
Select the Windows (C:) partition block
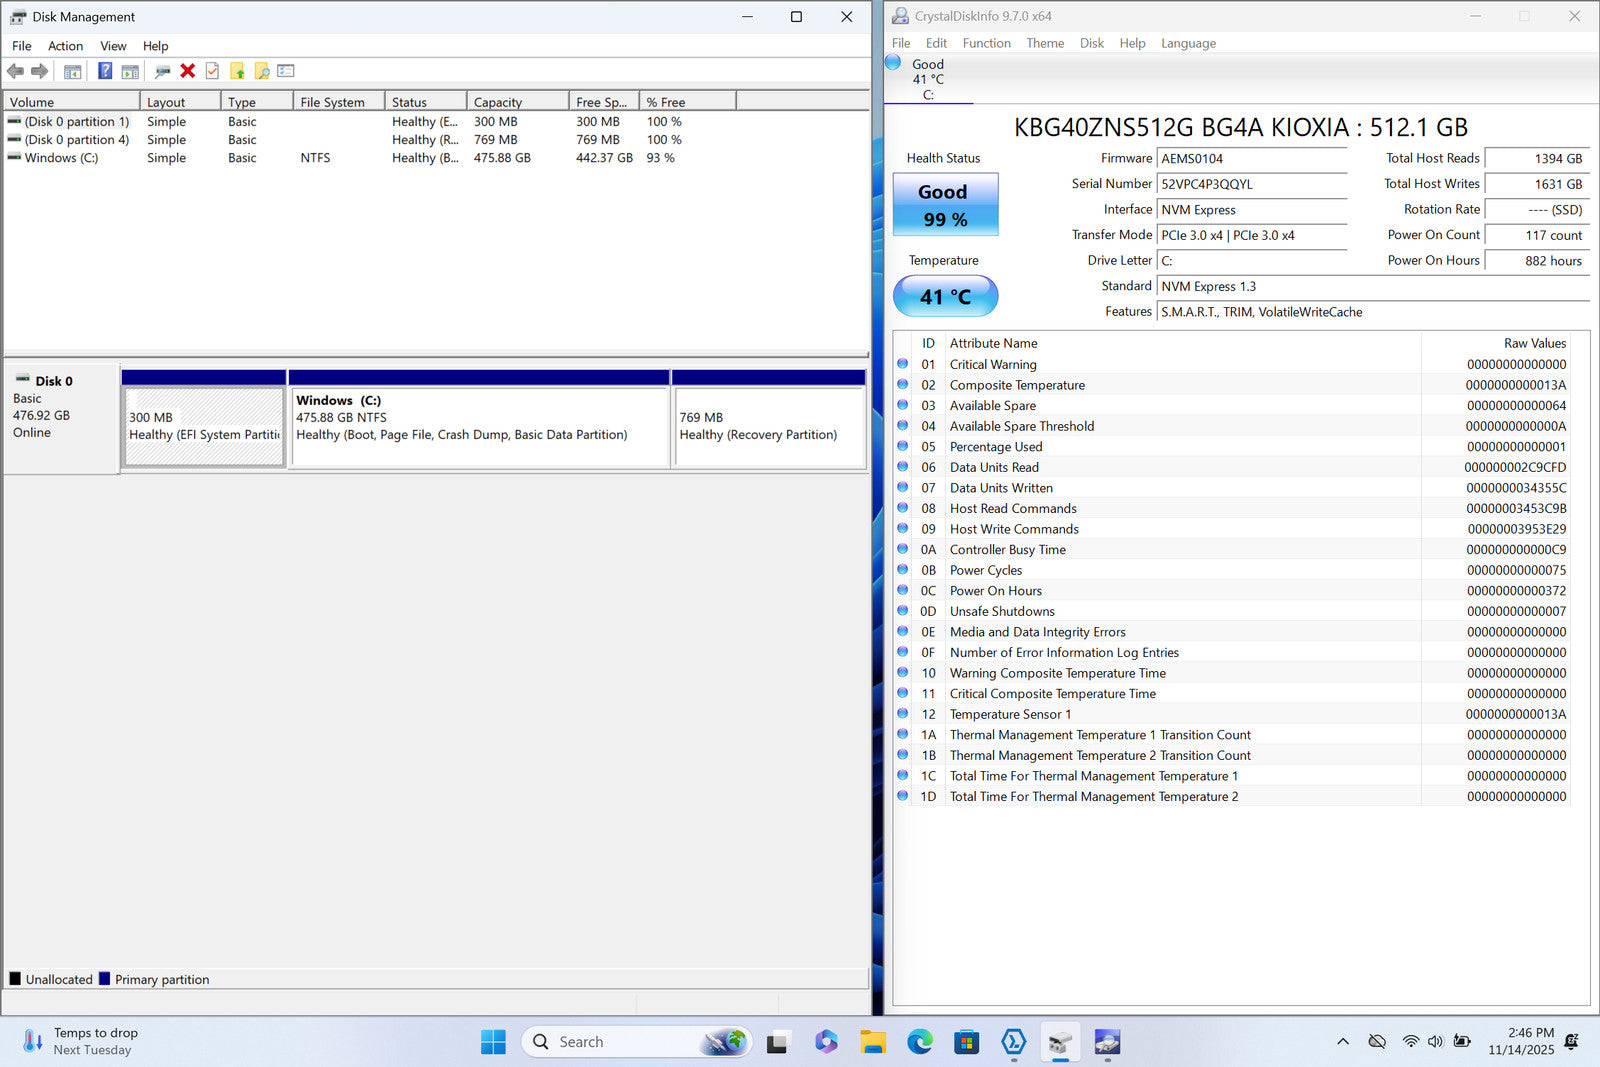tap(479, 427)
